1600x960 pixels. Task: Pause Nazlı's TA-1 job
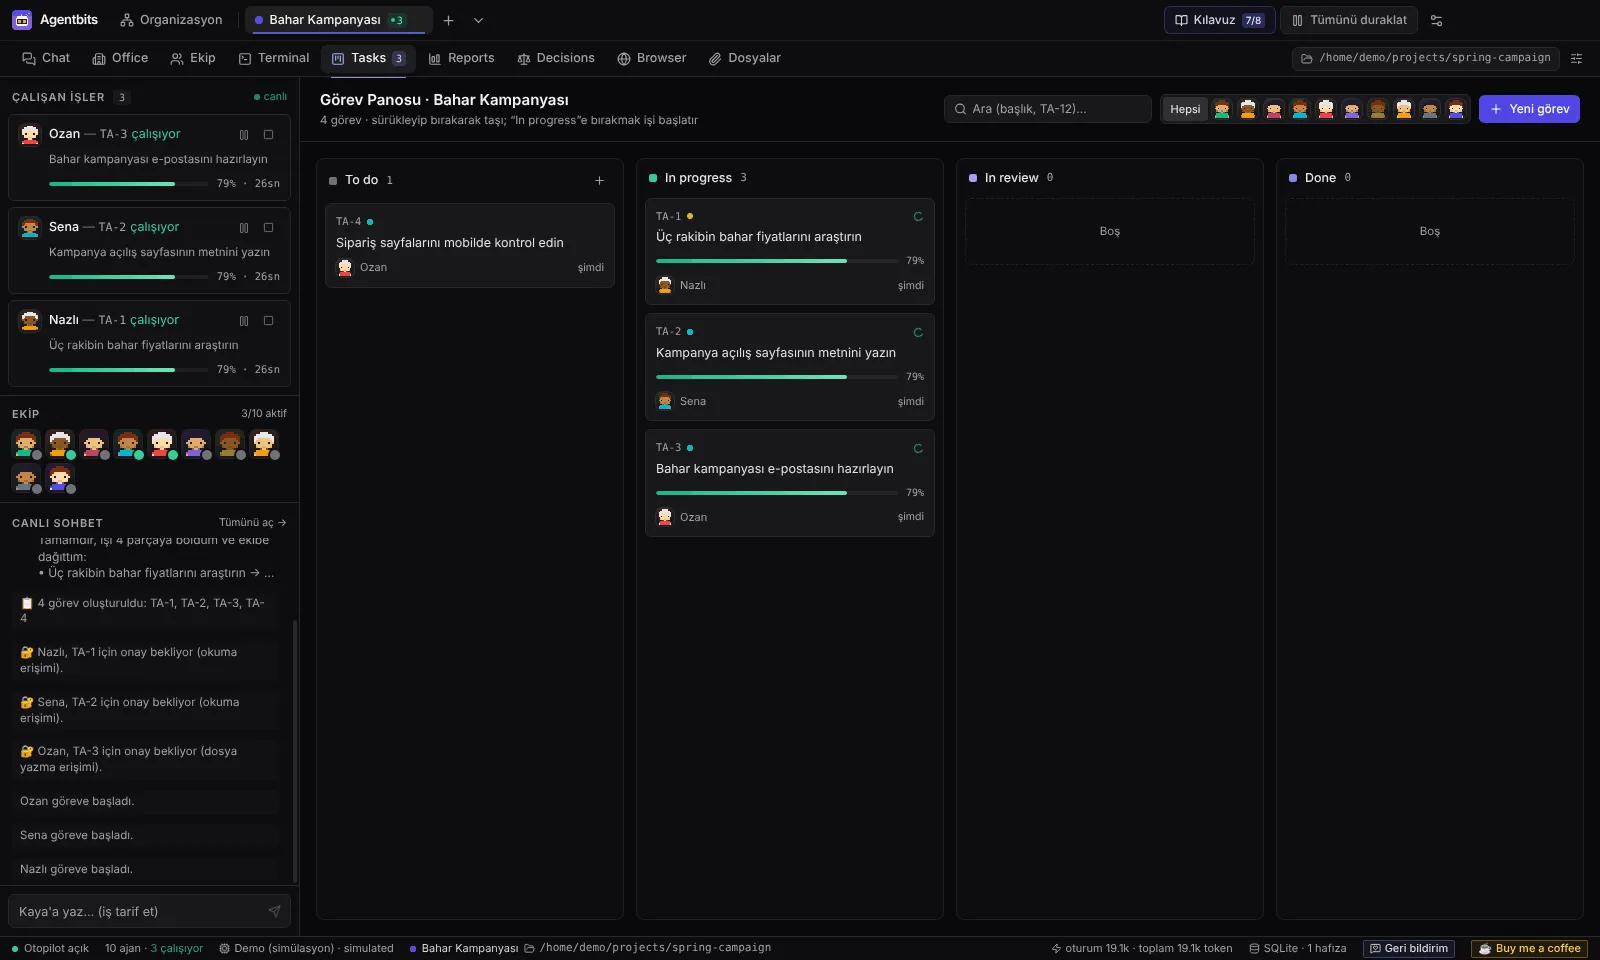244,320
